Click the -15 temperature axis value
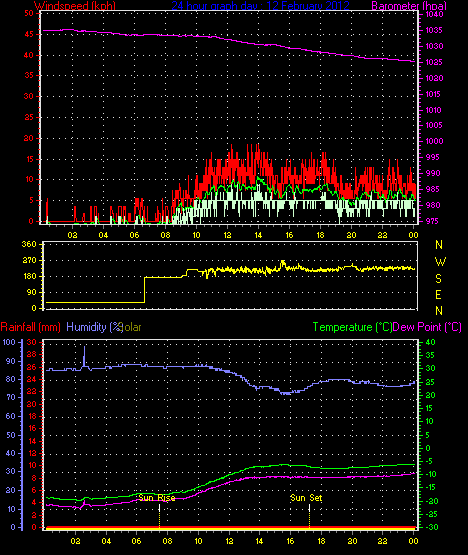Screen dimensions: 468x555 click(430, 488)
